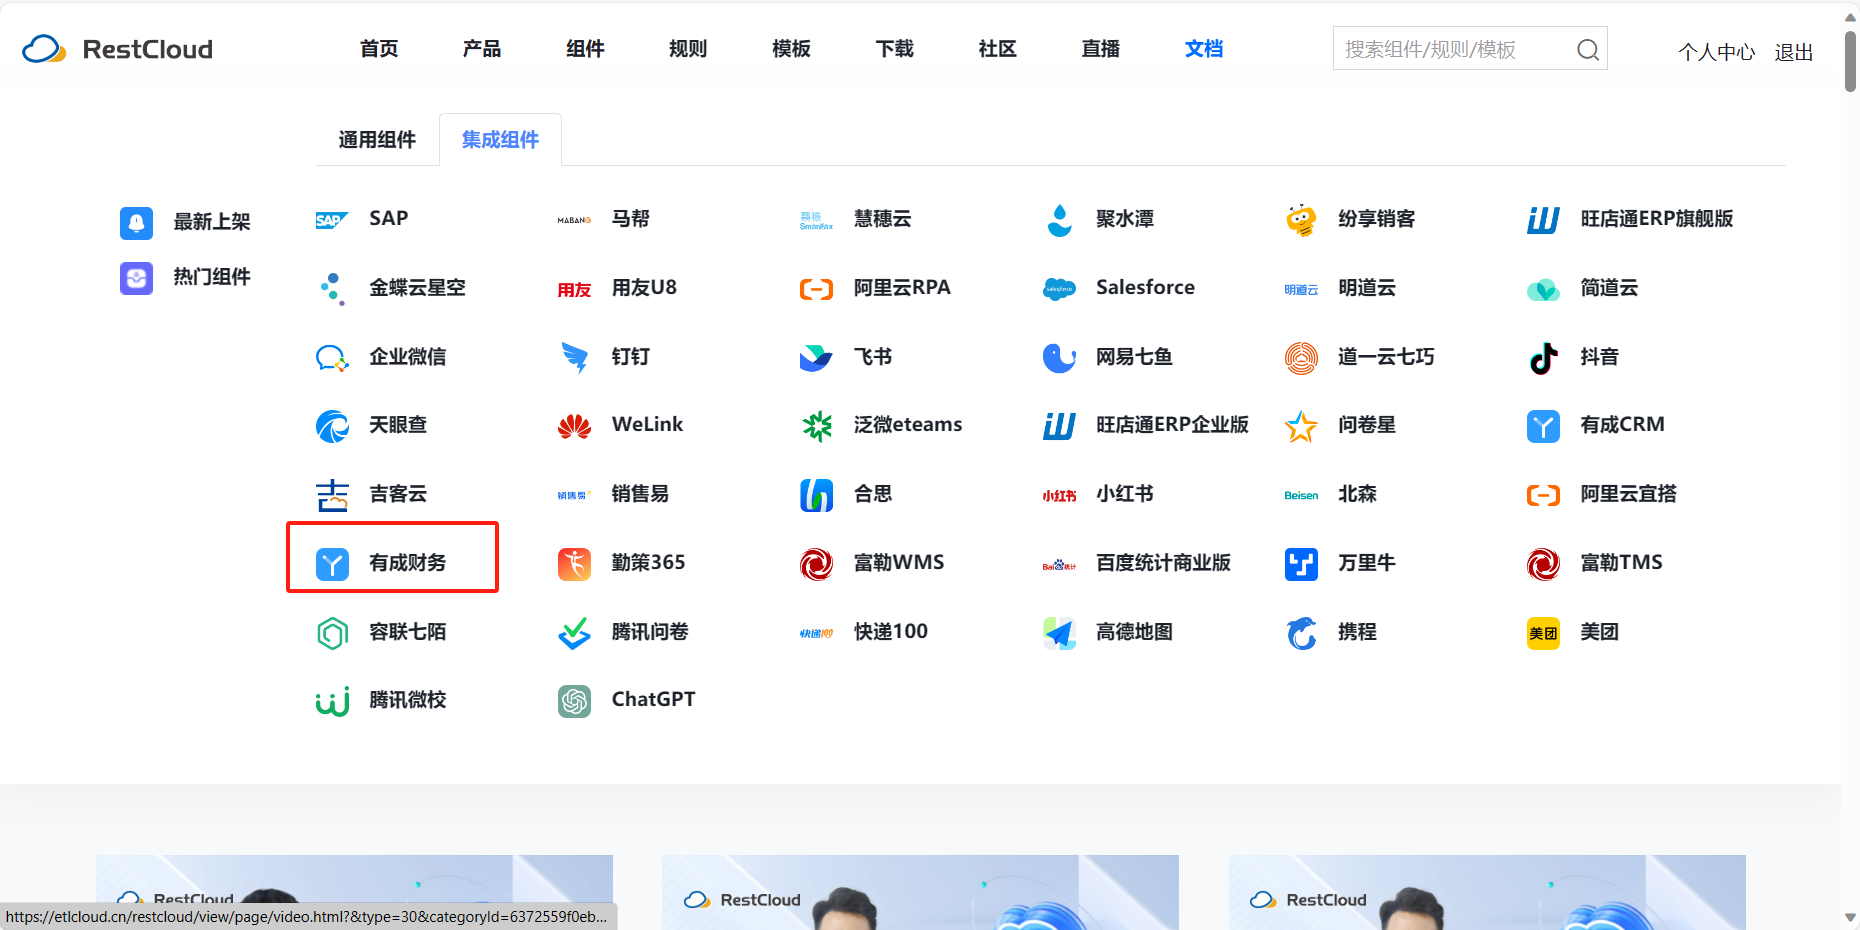This screenshot has width=1860, height=930.
Task: Click the 携程 dolphin icon
Action: tap(1301, 633)
